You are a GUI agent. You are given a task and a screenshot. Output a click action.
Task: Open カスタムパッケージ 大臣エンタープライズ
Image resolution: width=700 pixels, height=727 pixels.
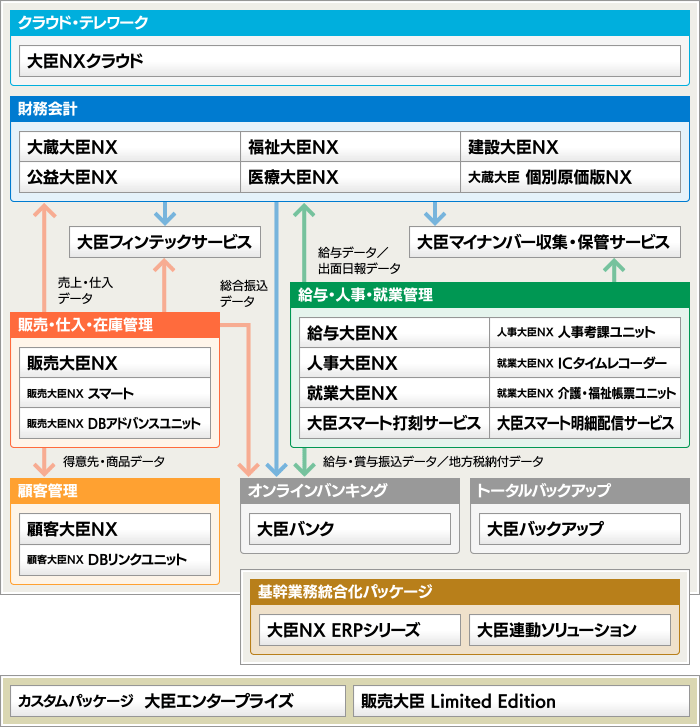[x=178, y=701]
